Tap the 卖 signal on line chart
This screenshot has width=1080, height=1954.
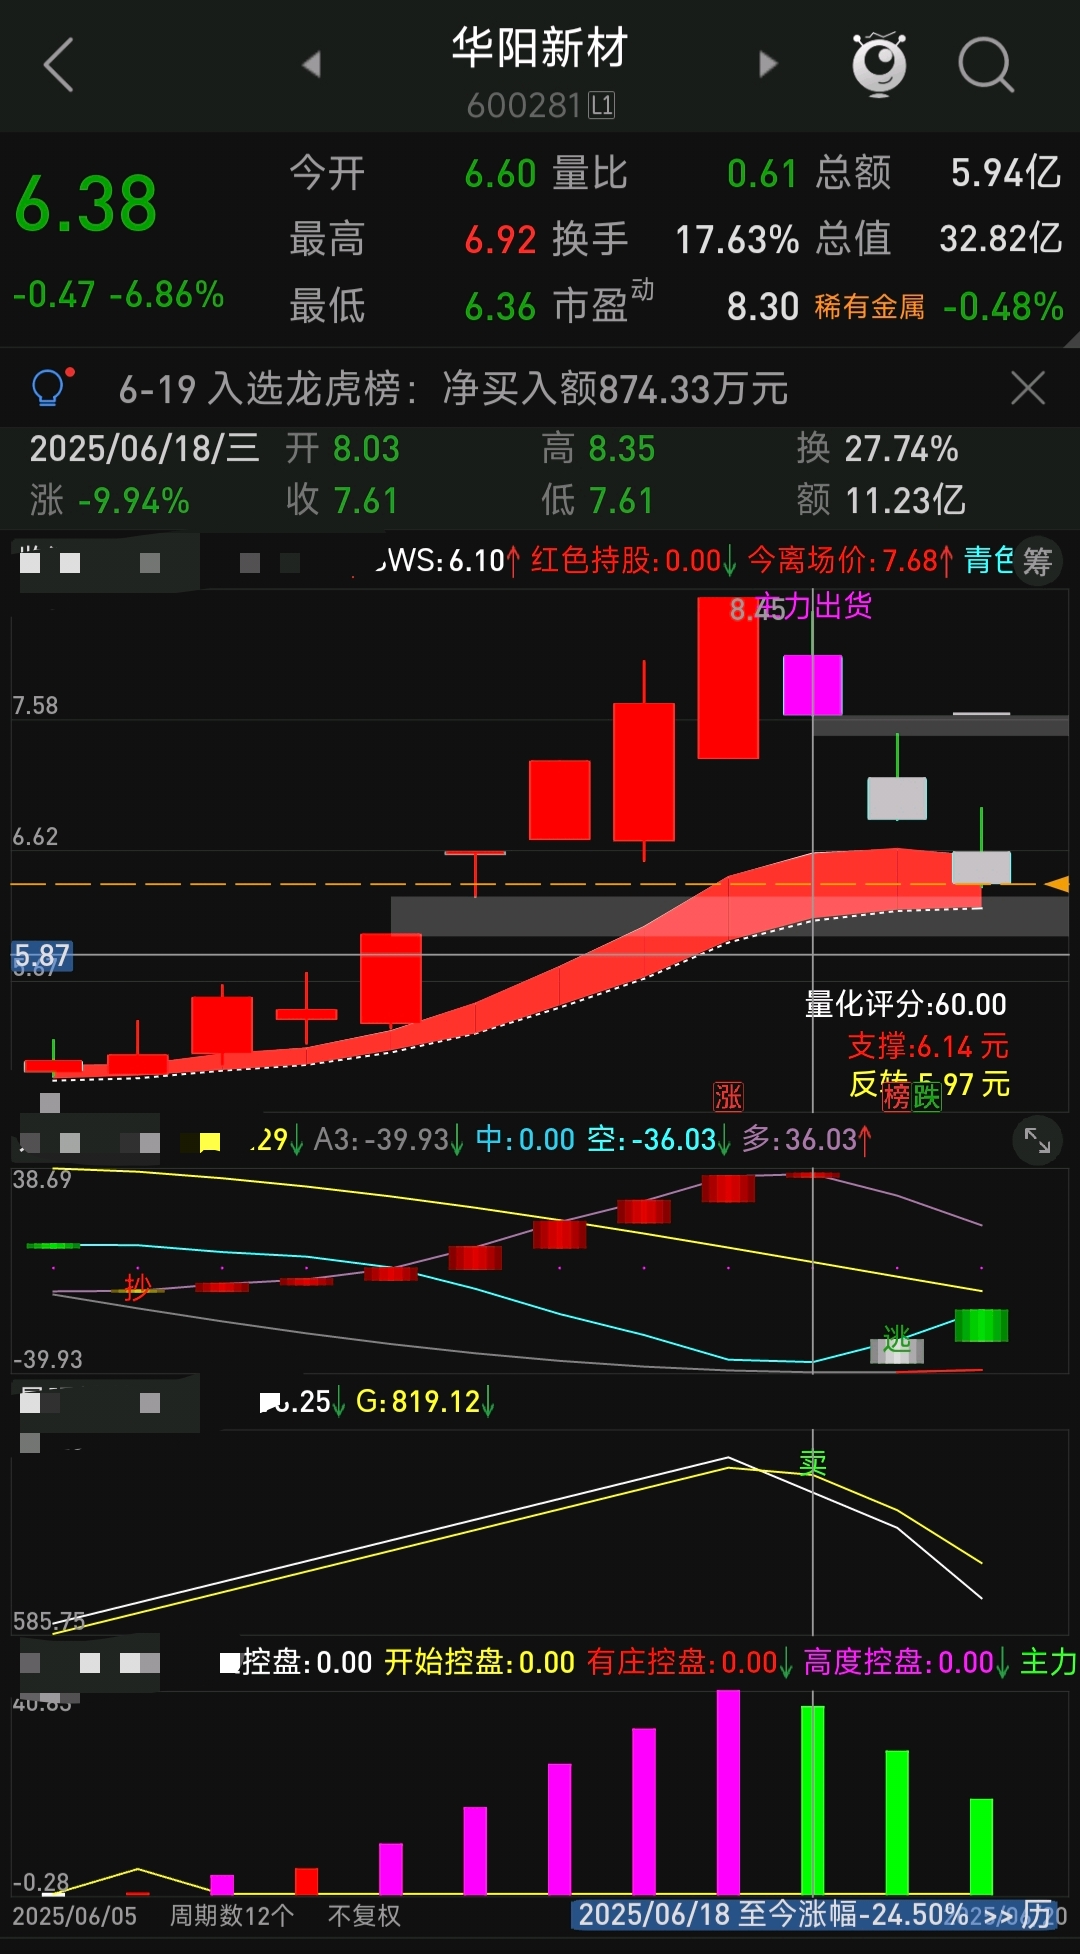[x=813, y=1464]
